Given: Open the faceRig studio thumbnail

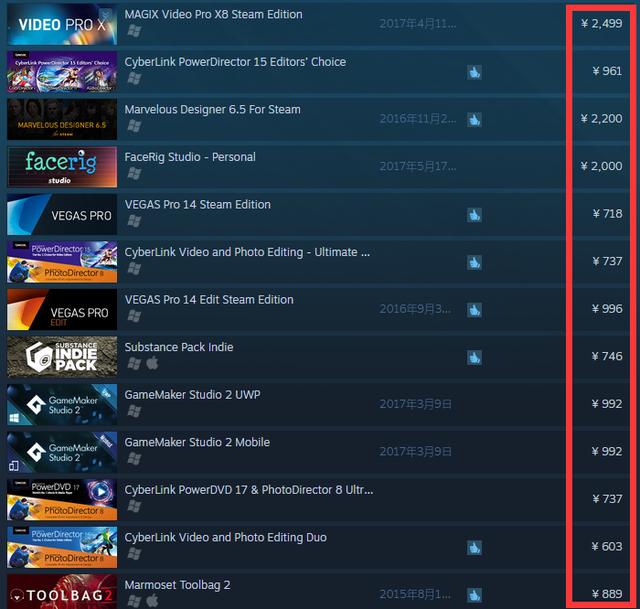Looking at the screenshot, I should pos(62,167).
